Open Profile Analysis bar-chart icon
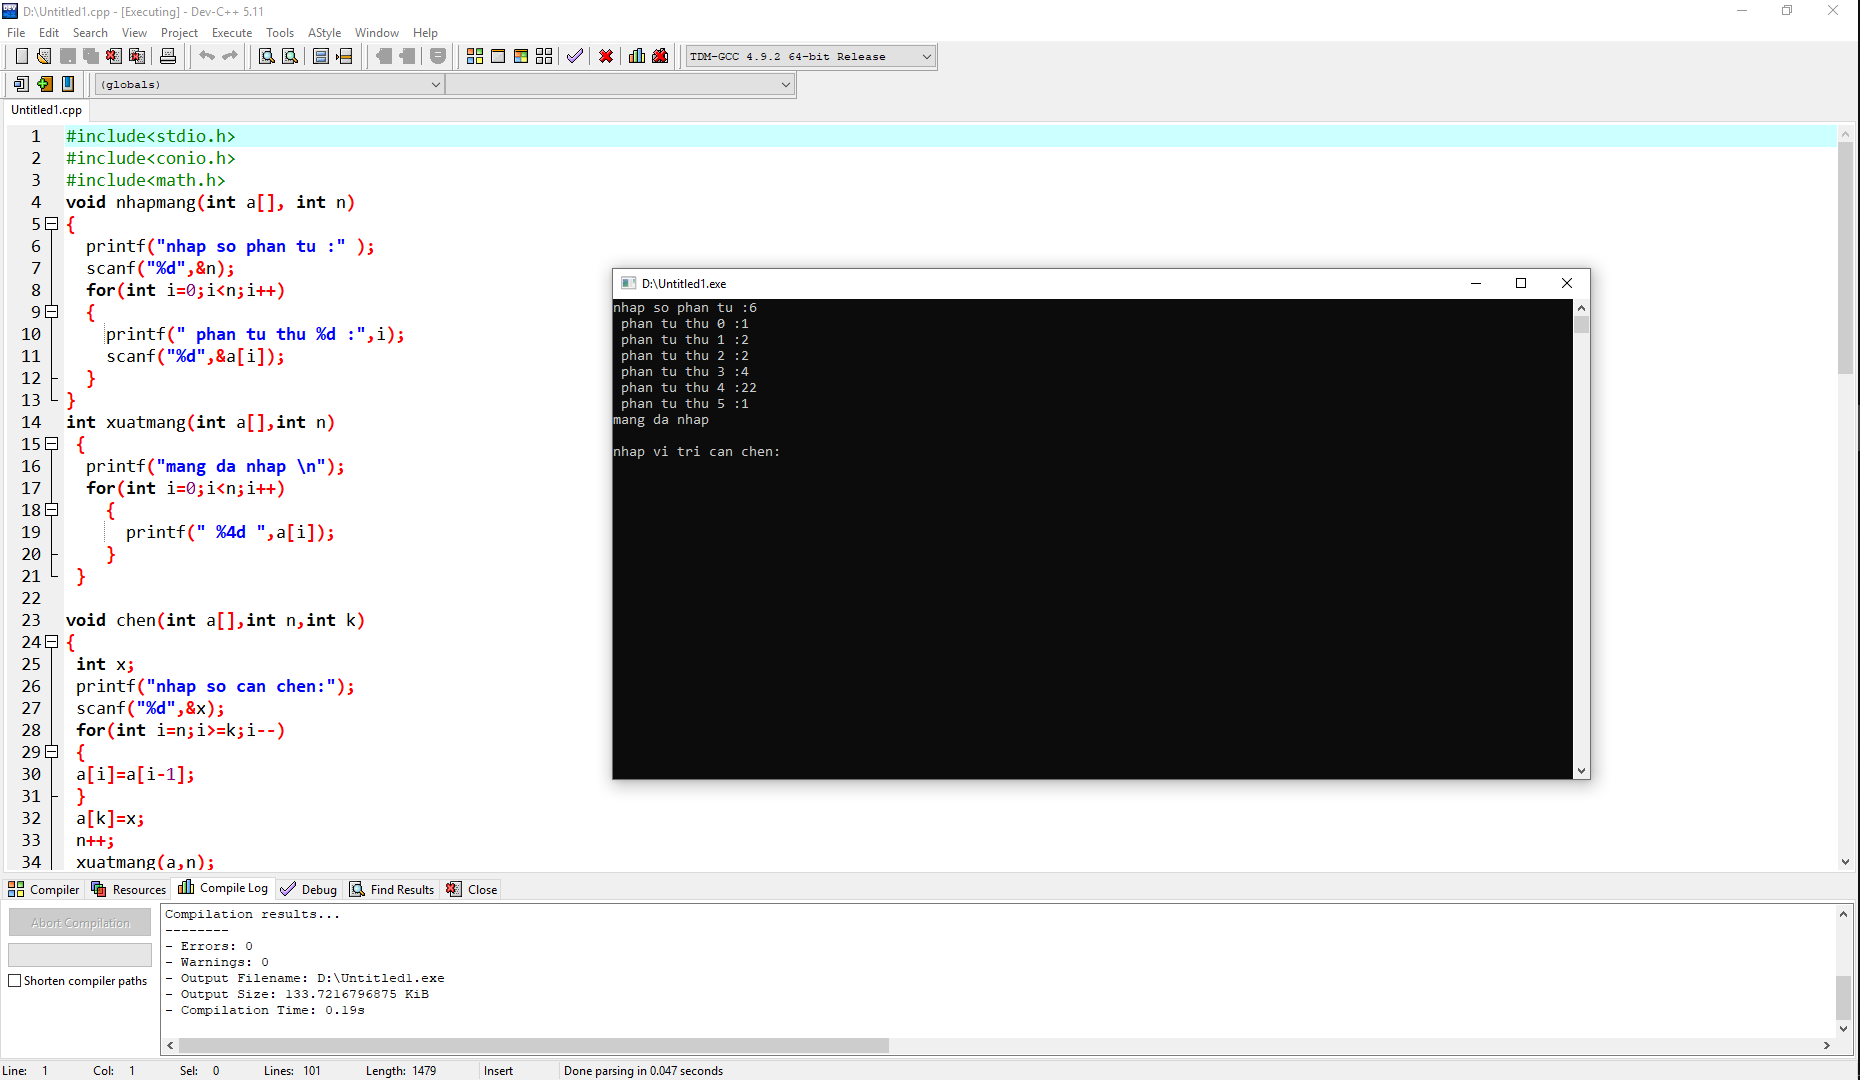 637,56
